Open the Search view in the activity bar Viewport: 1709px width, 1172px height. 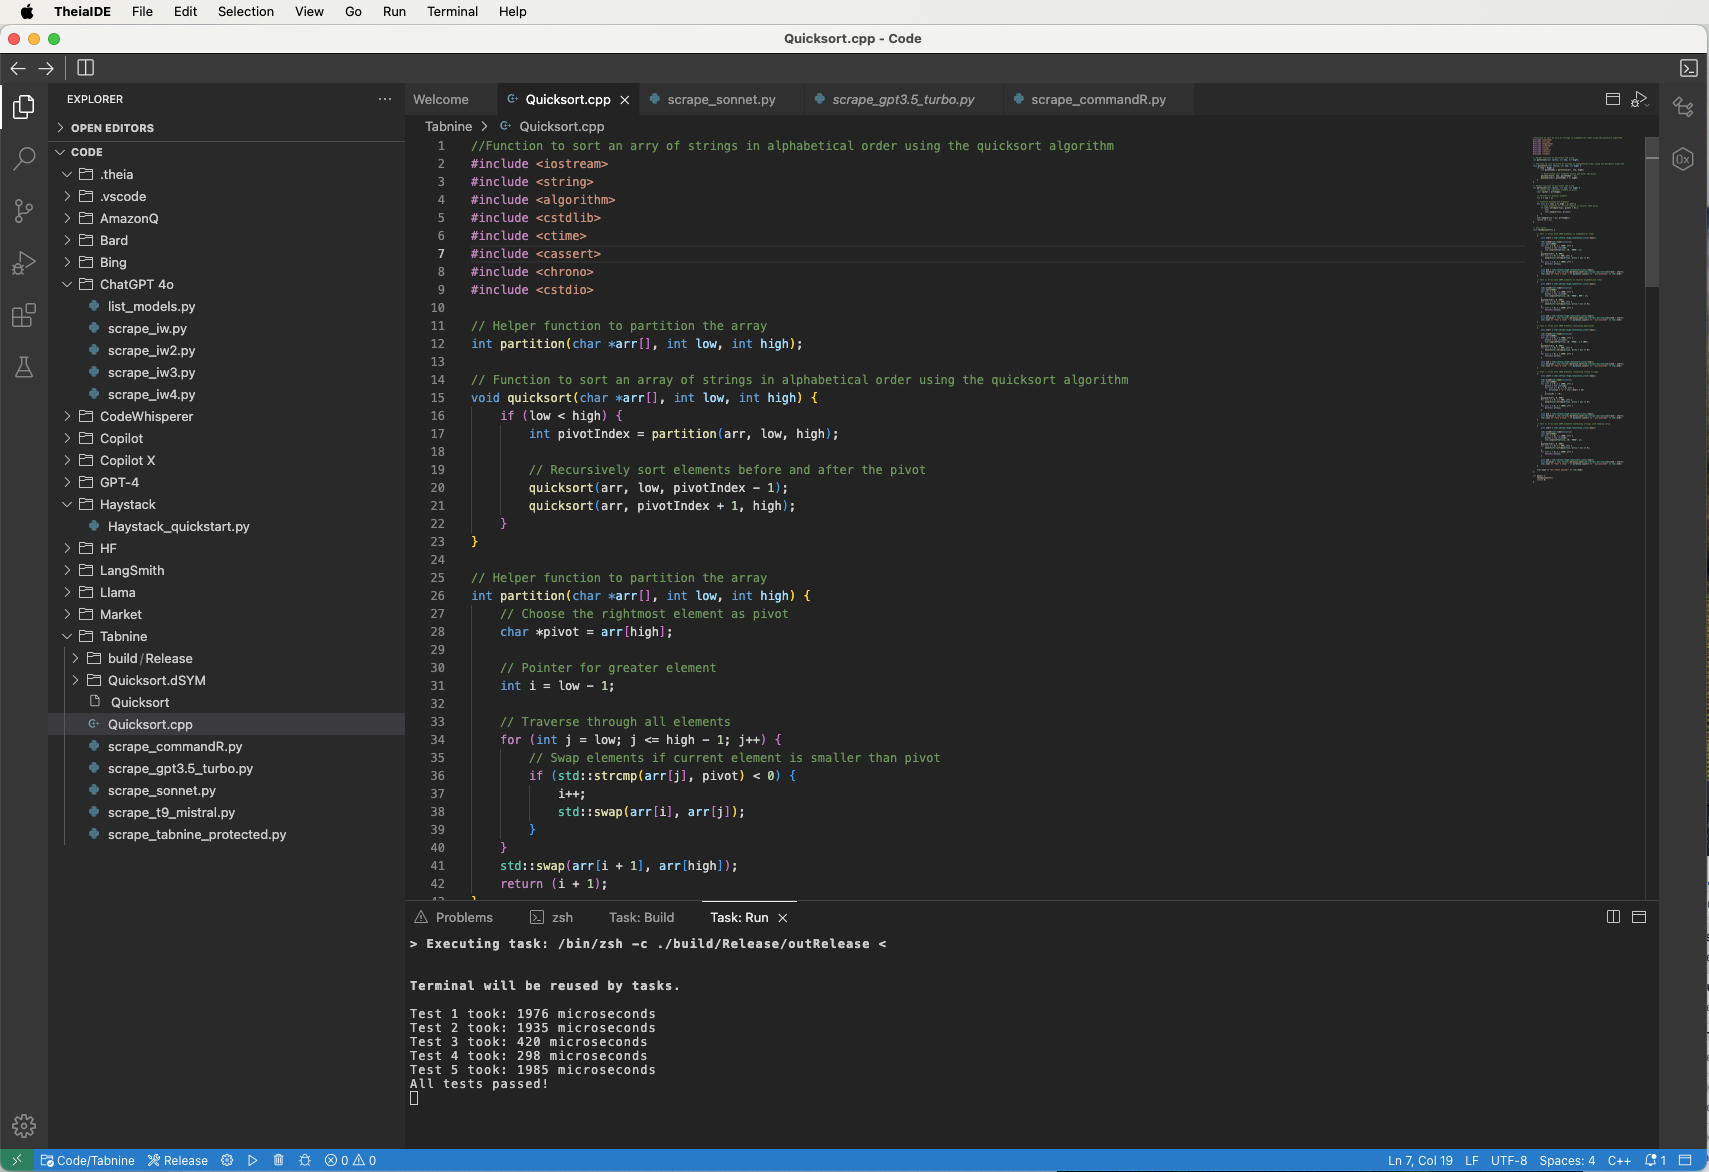pos(24,159)
